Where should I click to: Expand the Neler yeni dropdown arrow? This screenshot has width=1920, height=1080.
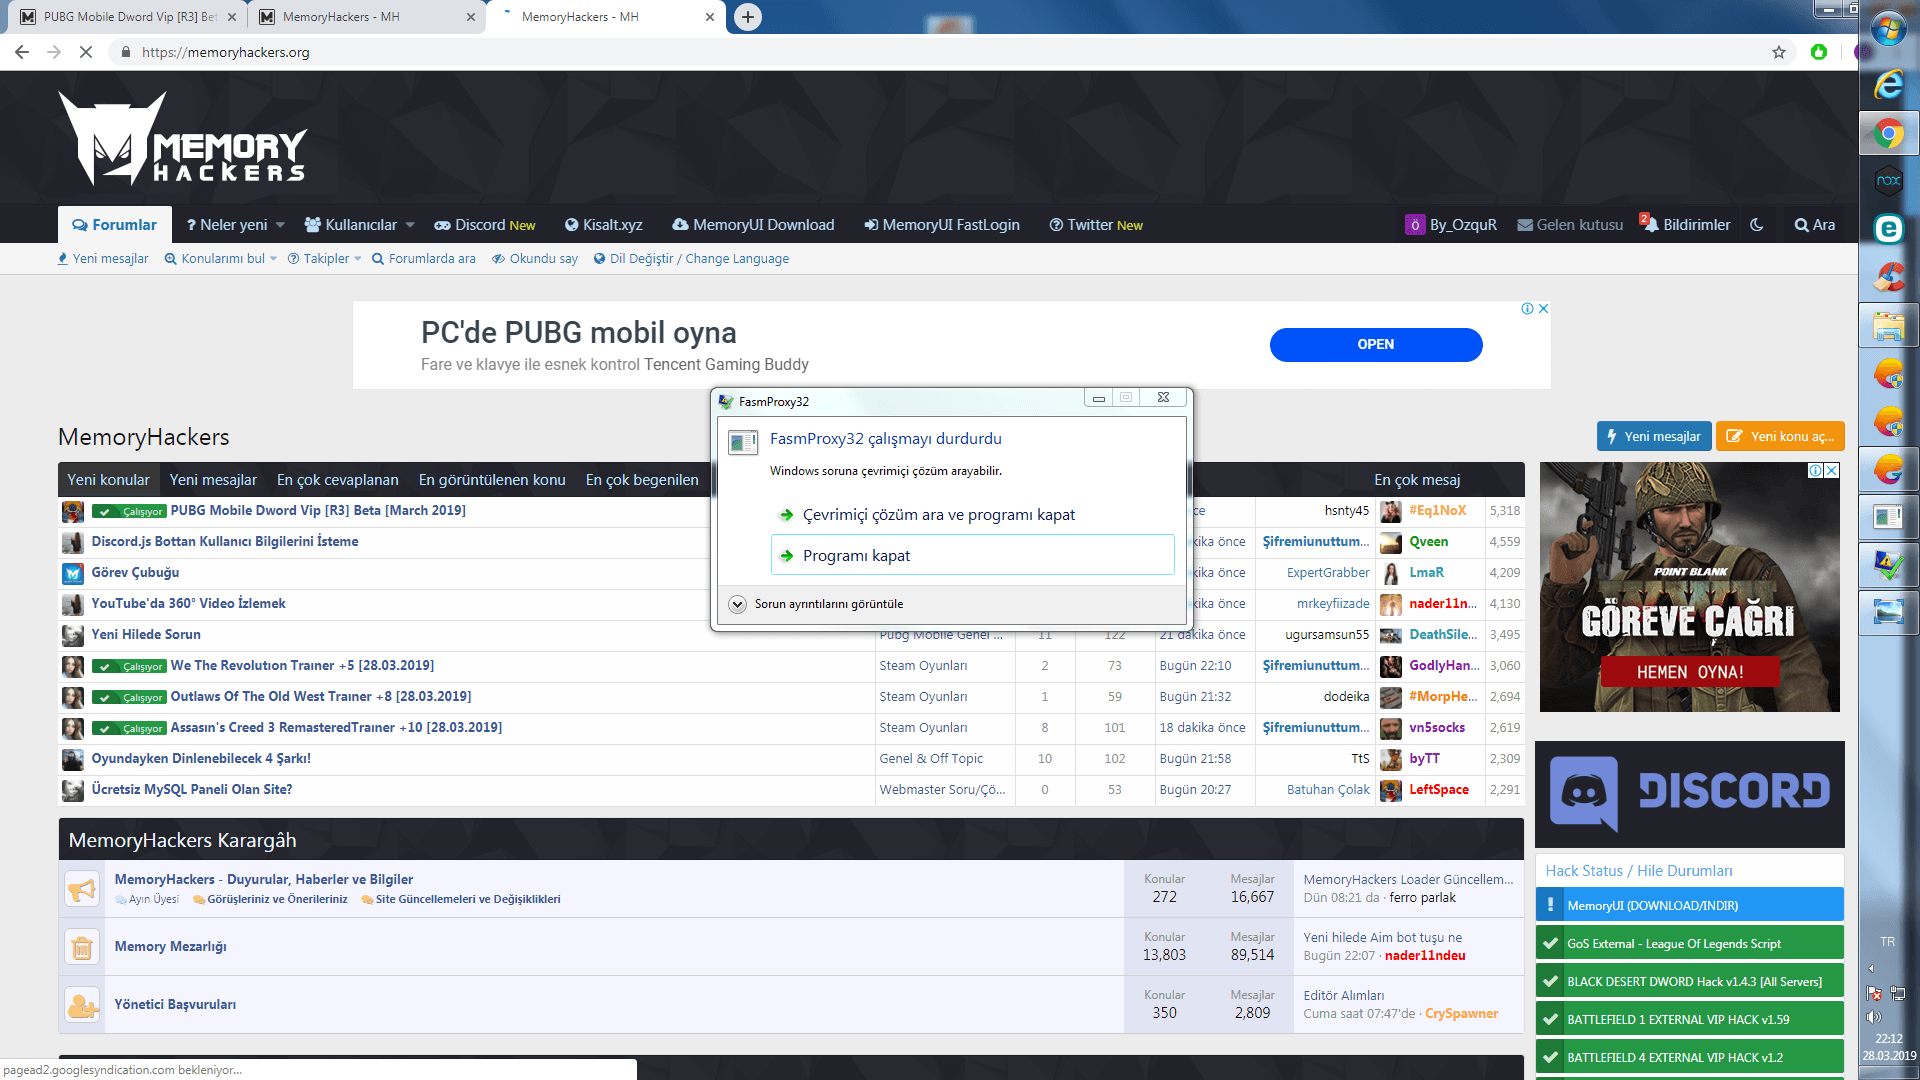coord(280,225)
